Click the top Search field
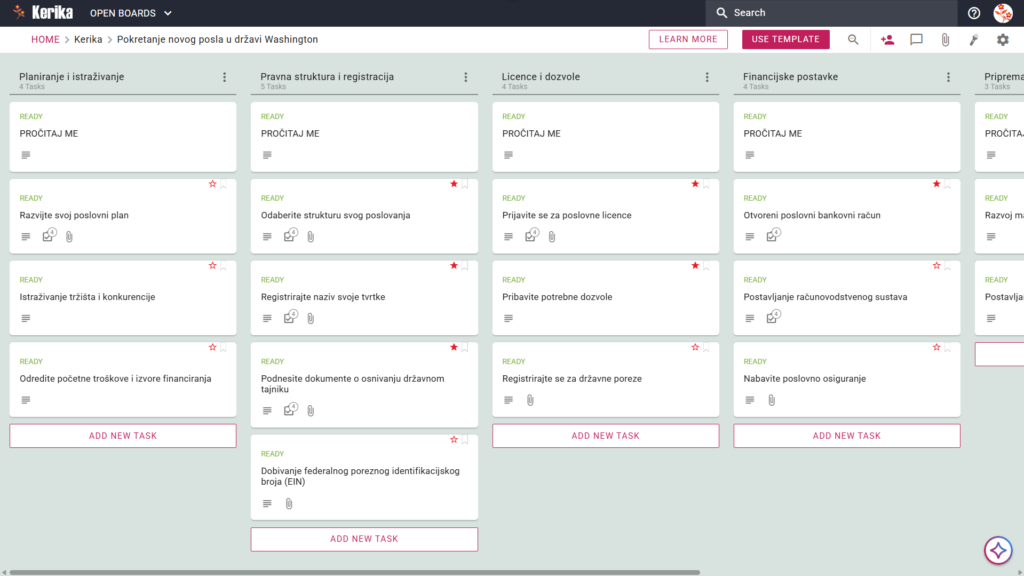 click(831, 13)
